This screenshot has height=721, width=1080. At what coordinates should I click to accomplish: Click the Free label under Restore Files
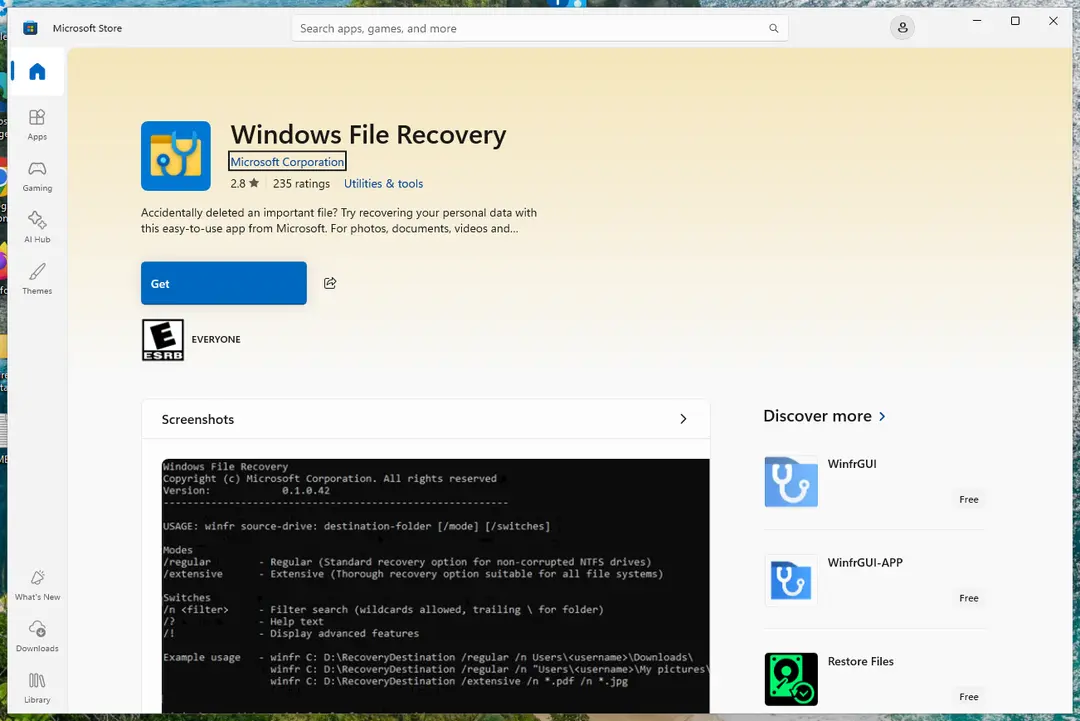pos(968,697)
